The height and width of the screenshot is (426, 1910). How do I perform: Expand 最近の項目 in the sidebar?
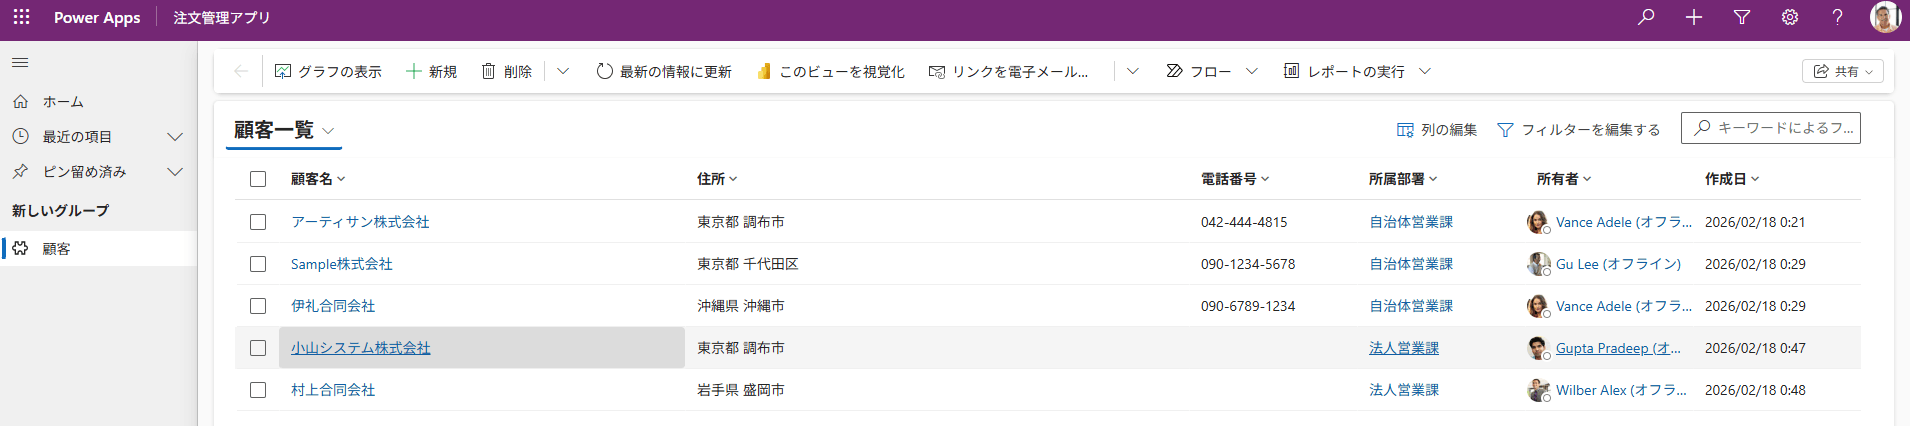pos(174,137)
